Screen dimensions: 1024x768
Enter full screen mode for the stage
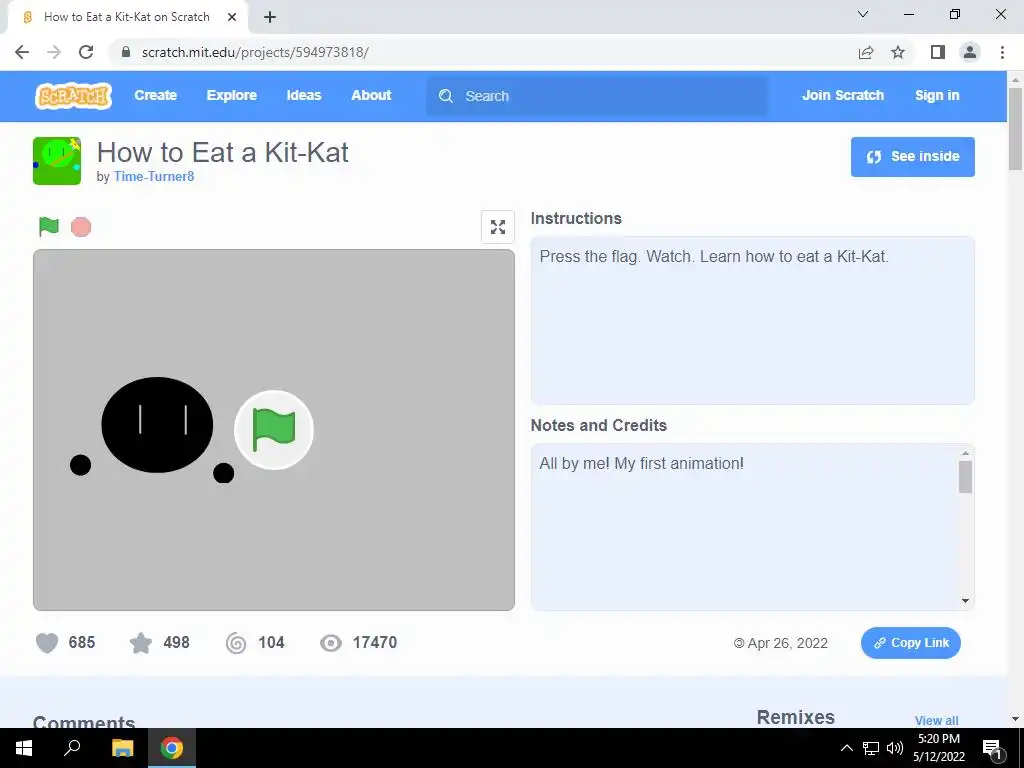498,227
